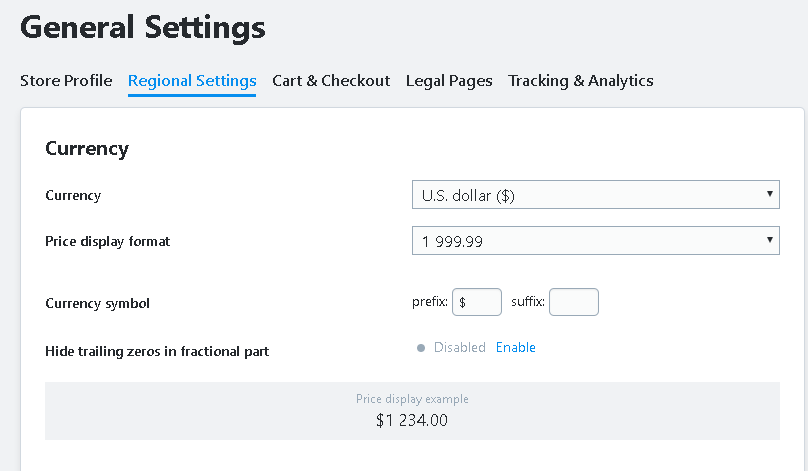Screen dimensions: 808x471
Task: Open the Store Profile tab
Action: tap(66, 81)
